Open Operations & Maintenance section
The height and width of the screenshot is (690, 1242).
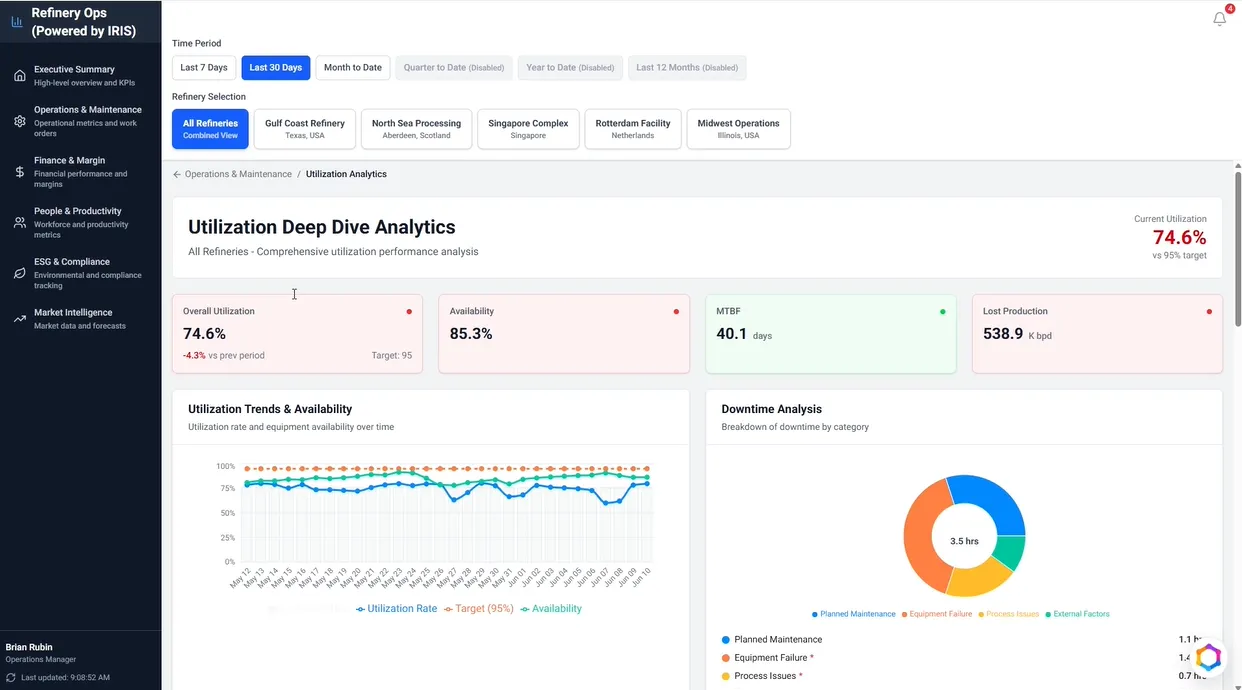click(x=80, y=121)
